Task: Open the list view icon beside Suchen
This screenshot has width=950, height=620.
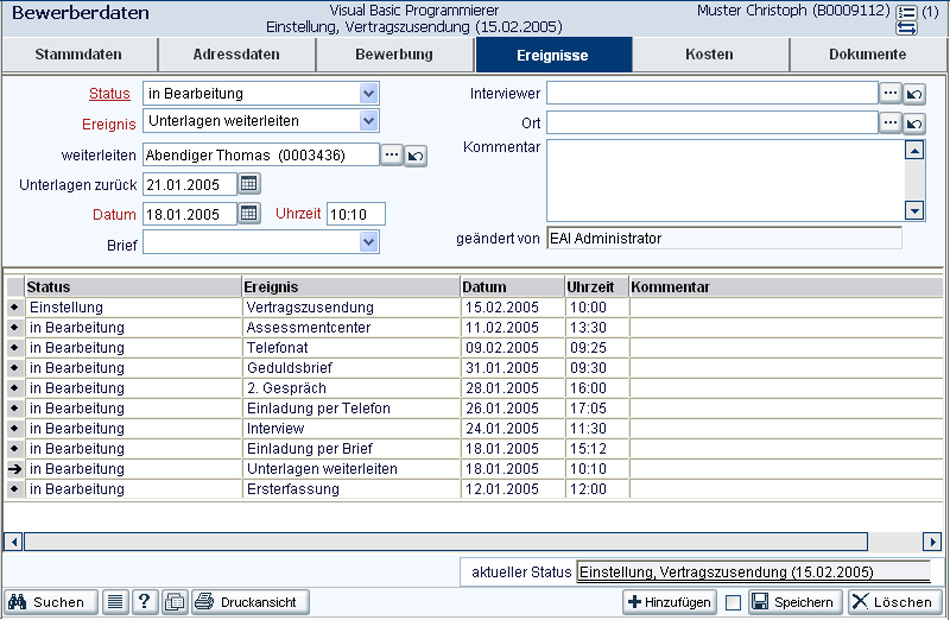Action: tap(115, 602)
